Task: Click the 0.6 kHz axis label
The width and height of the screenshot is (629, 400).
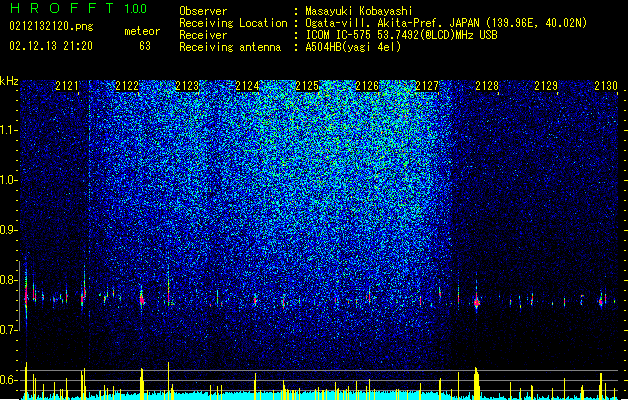Action: 8,380
